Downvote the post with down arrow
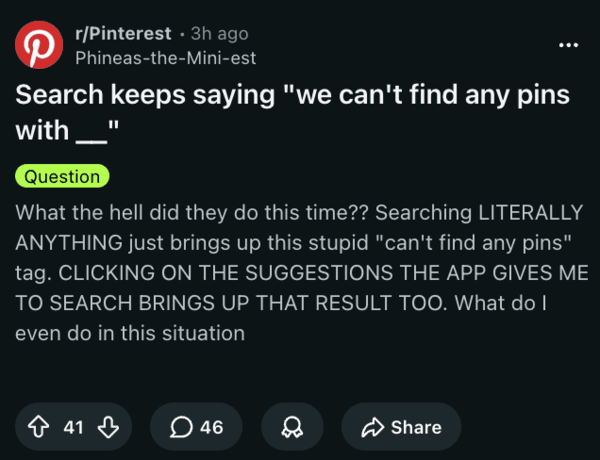Viewport: 600px width, 460px height. (x=107, y=427)
